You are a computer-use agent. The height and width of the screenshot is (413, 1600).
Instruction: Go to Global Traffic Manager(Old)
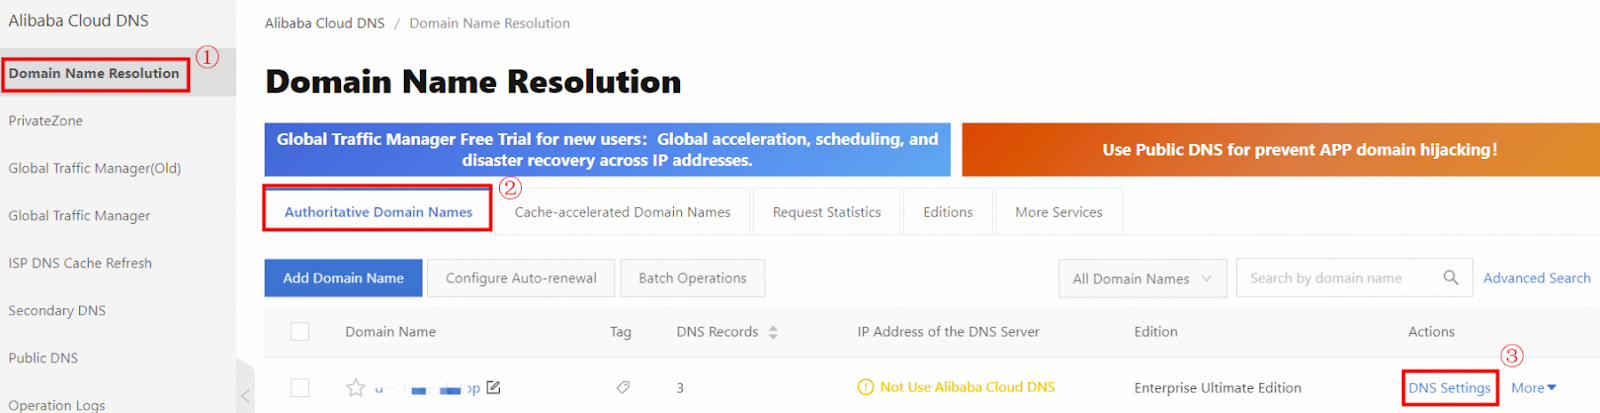pyautogui.click(x=95, y=168)
